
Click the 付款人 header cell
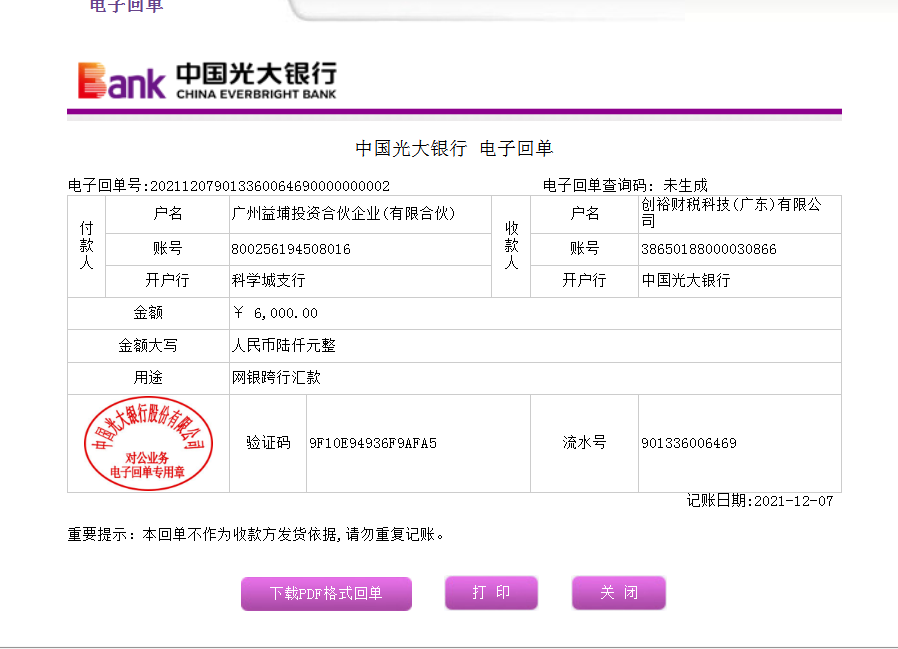(x=86, y=246)
